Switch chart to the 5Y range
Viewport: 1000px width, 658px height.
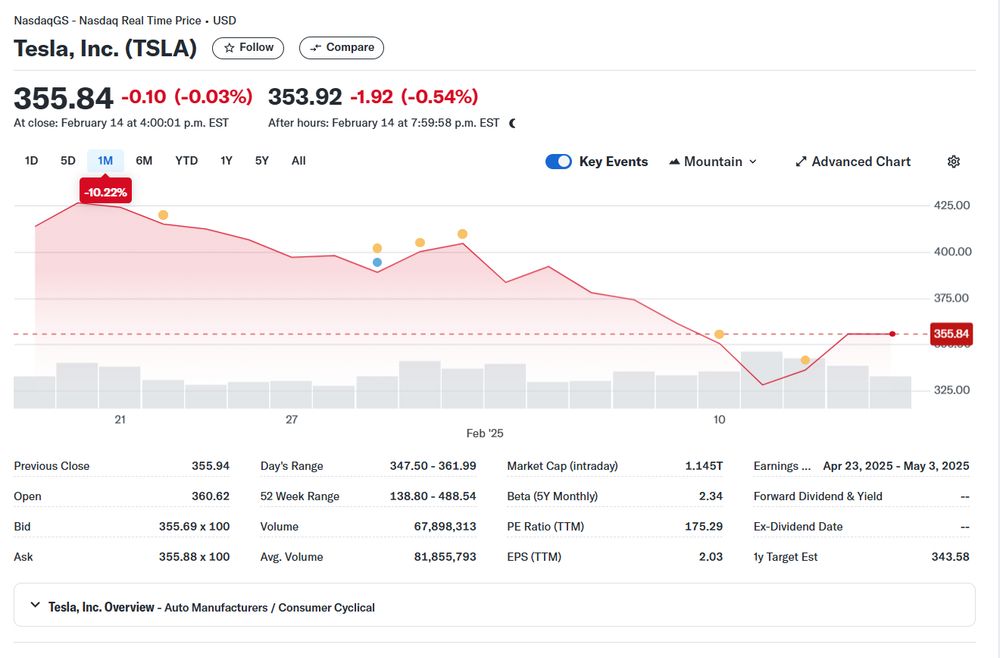tap(262, 161)
